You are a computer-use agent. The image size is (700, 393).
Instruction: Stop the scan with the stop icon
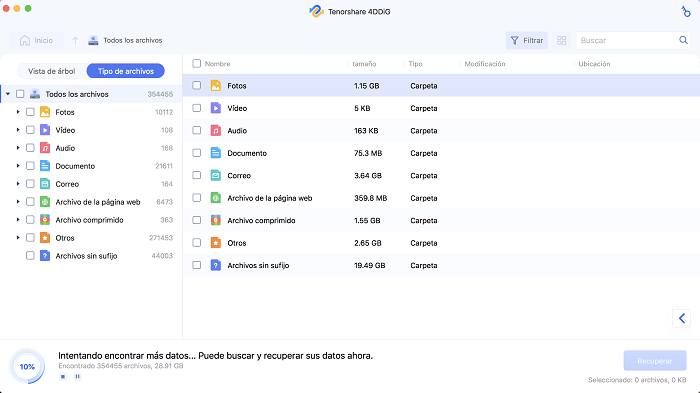(x=63, y=376)
